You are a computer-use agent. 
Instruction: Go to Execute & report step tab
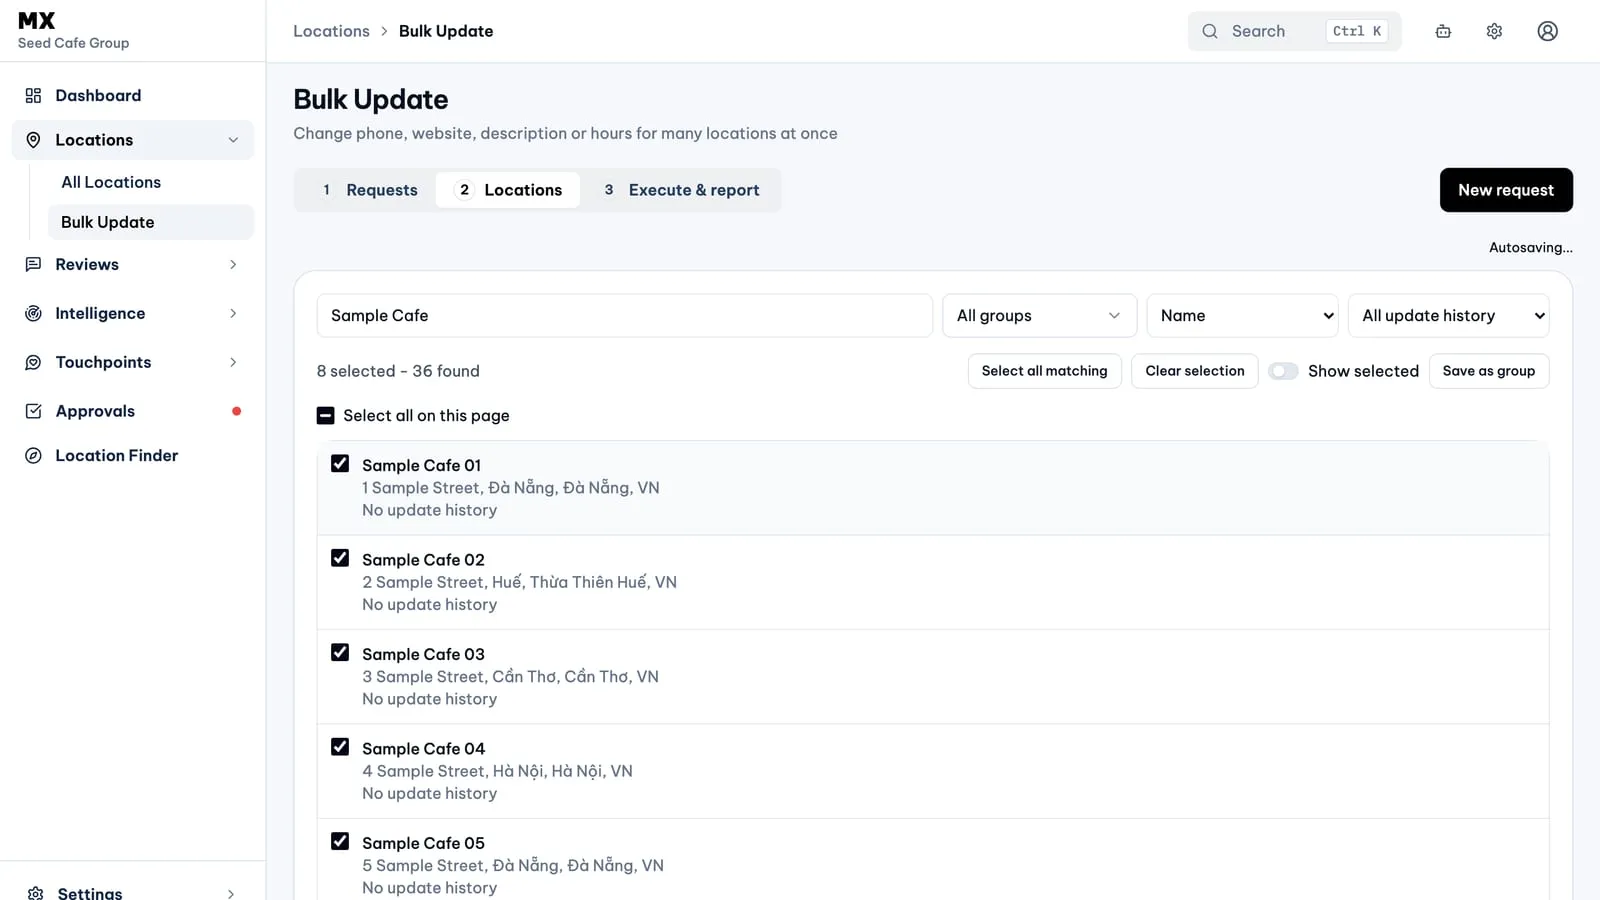pos(680,190)
